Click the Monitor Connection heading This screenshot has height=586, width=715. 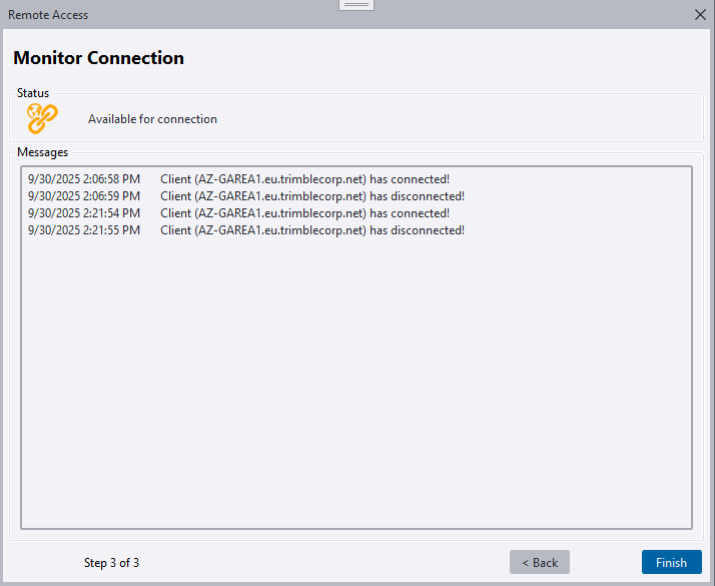point(98,58)
